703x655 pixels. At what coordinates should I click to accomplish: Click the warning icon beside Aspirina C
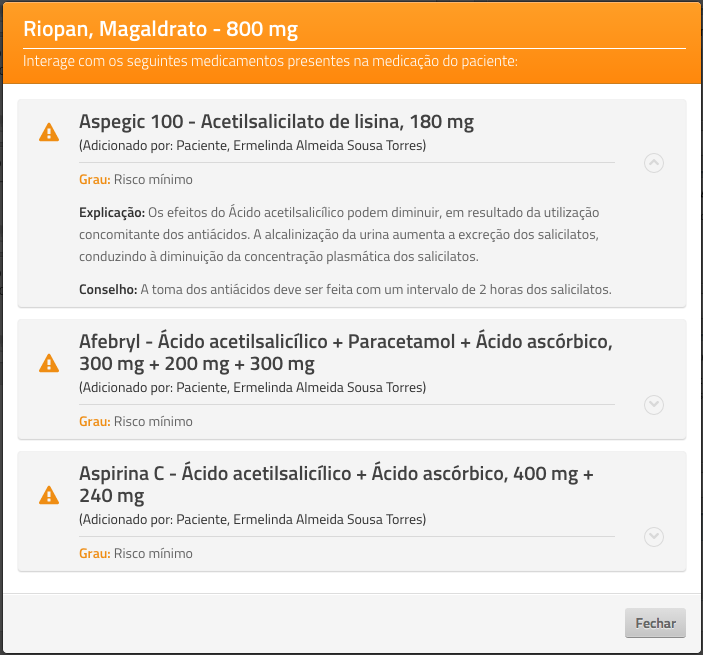49,495
